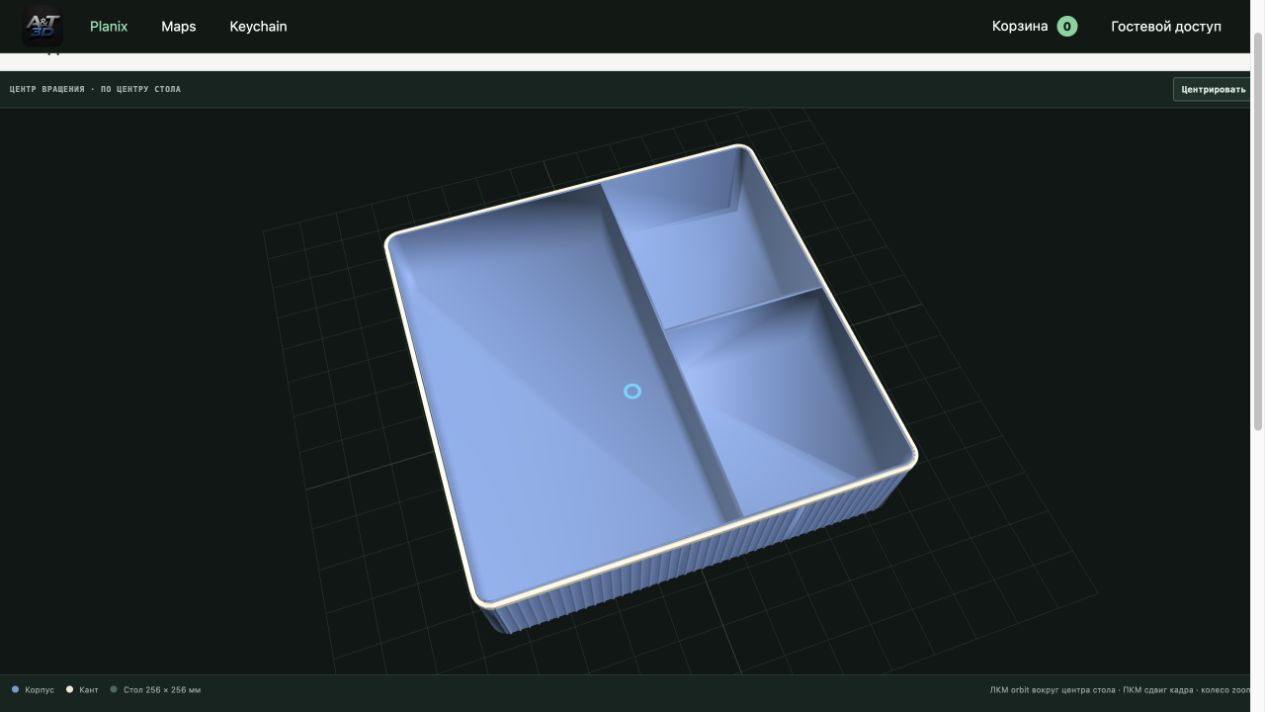Open the Planix tab
Viewport: 1265px width, 712px height.
pyautogui.click(x=109, y=26)
